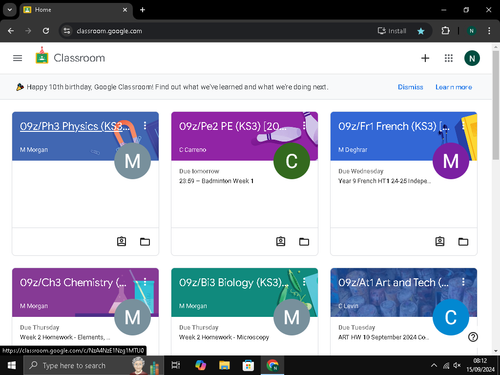Image resolution: width=500 pixels, height=375 pixels.
Task: Open the 09z/Bi3 Biology class
Action: tap(234, 283)
